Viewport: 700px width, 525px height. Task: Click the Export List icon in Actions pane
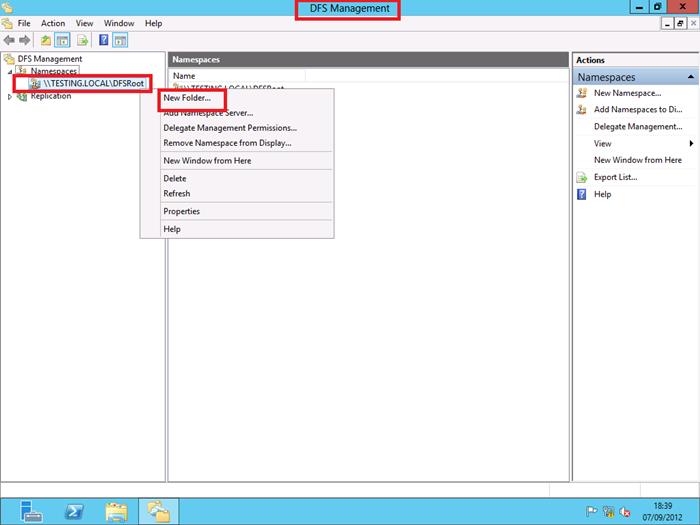(x=582, y=177)
